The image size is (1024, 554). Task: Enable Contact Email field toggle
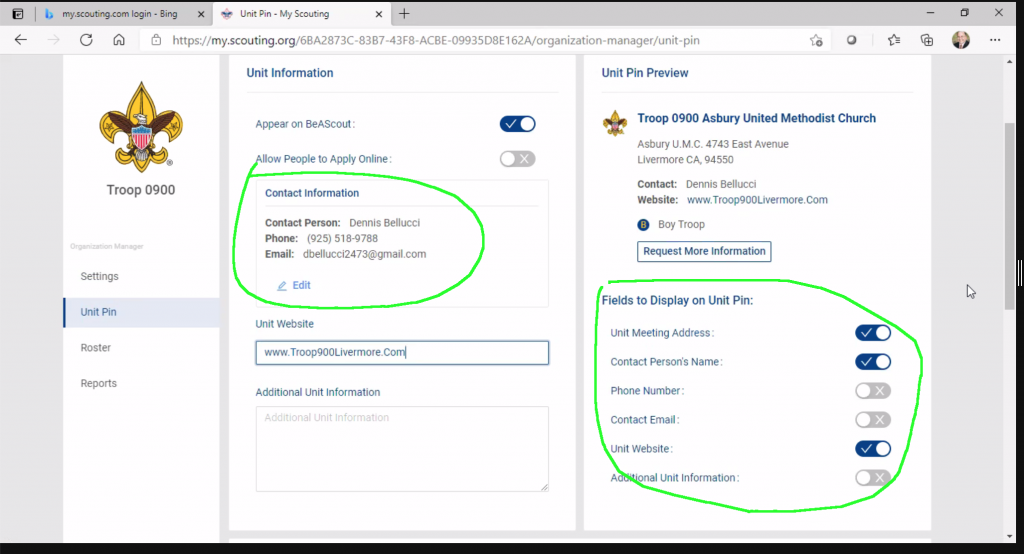click(872, 420)
